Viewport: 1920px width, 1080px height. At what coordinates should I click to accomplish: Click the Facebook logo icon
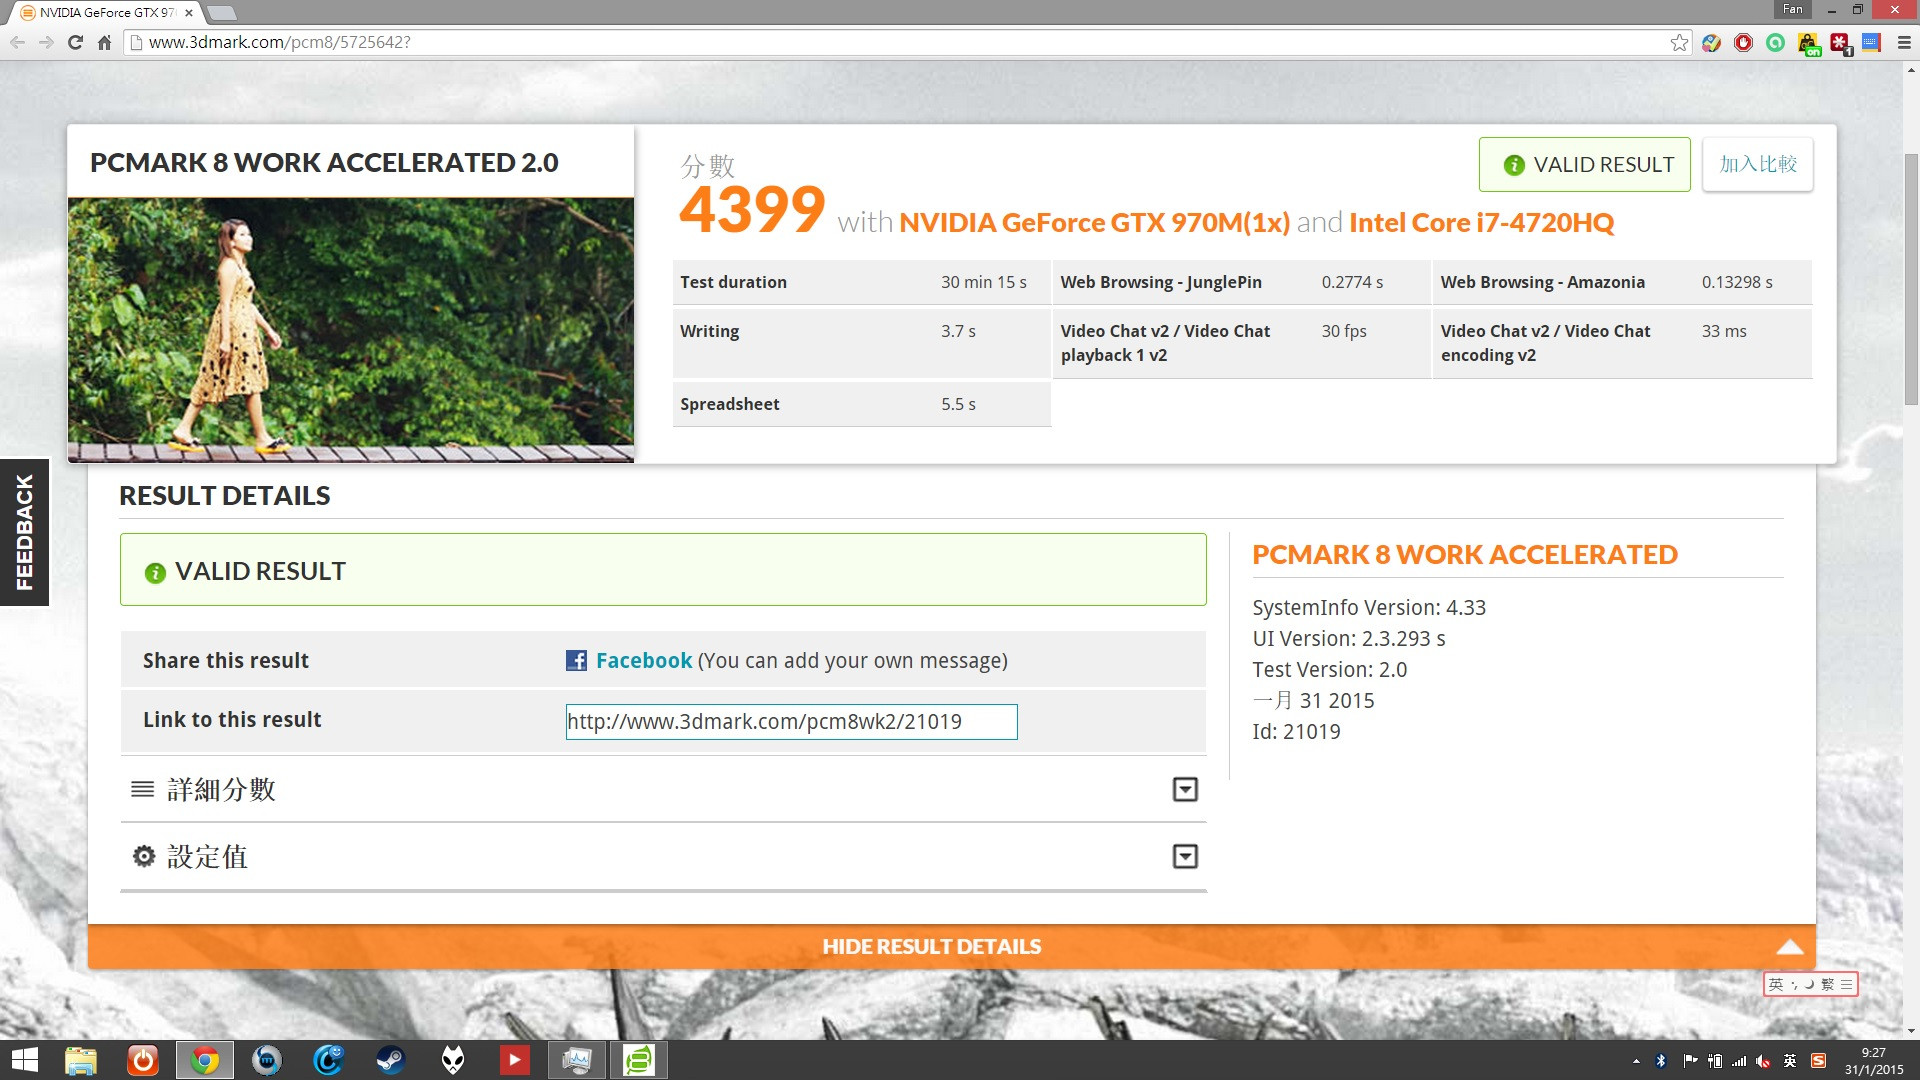pyautogui.click(x=576, y=660)
